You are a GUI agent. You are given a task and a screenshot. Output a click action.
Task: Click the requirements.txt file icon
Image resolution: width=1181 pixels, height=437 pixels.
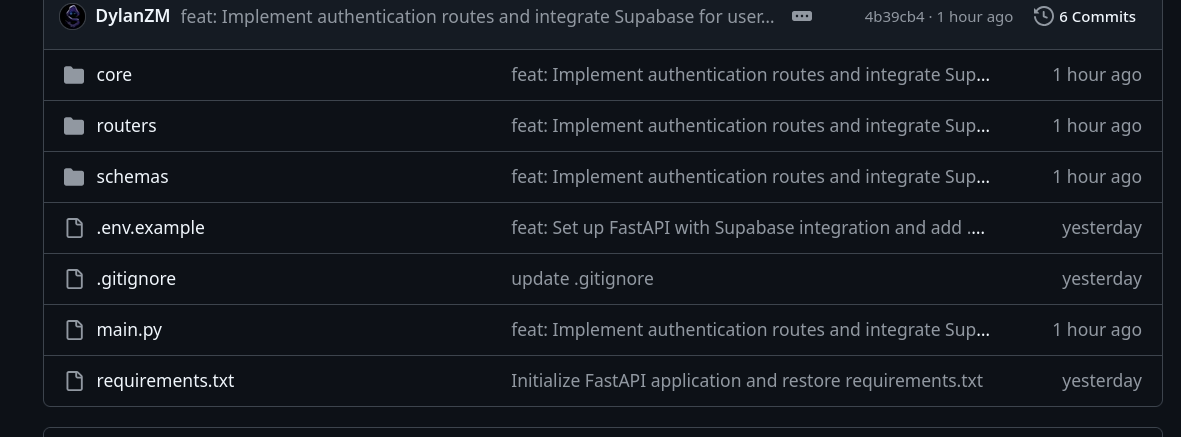(x=74, y=381)
